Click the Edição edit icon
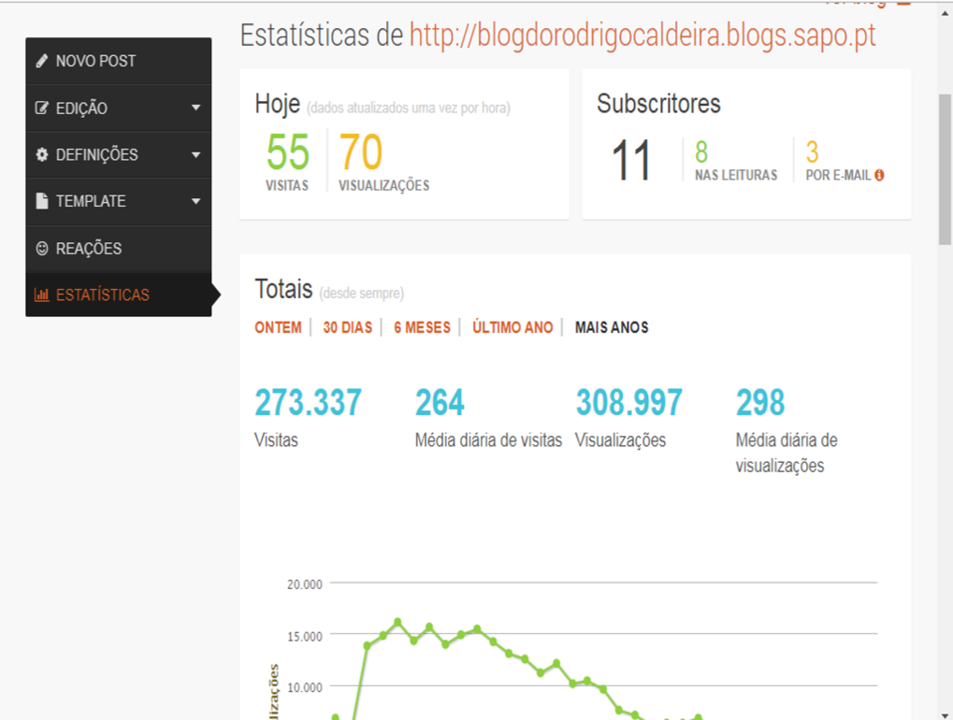The width and height of the screenshot is (953, 720). pos(41,107)
